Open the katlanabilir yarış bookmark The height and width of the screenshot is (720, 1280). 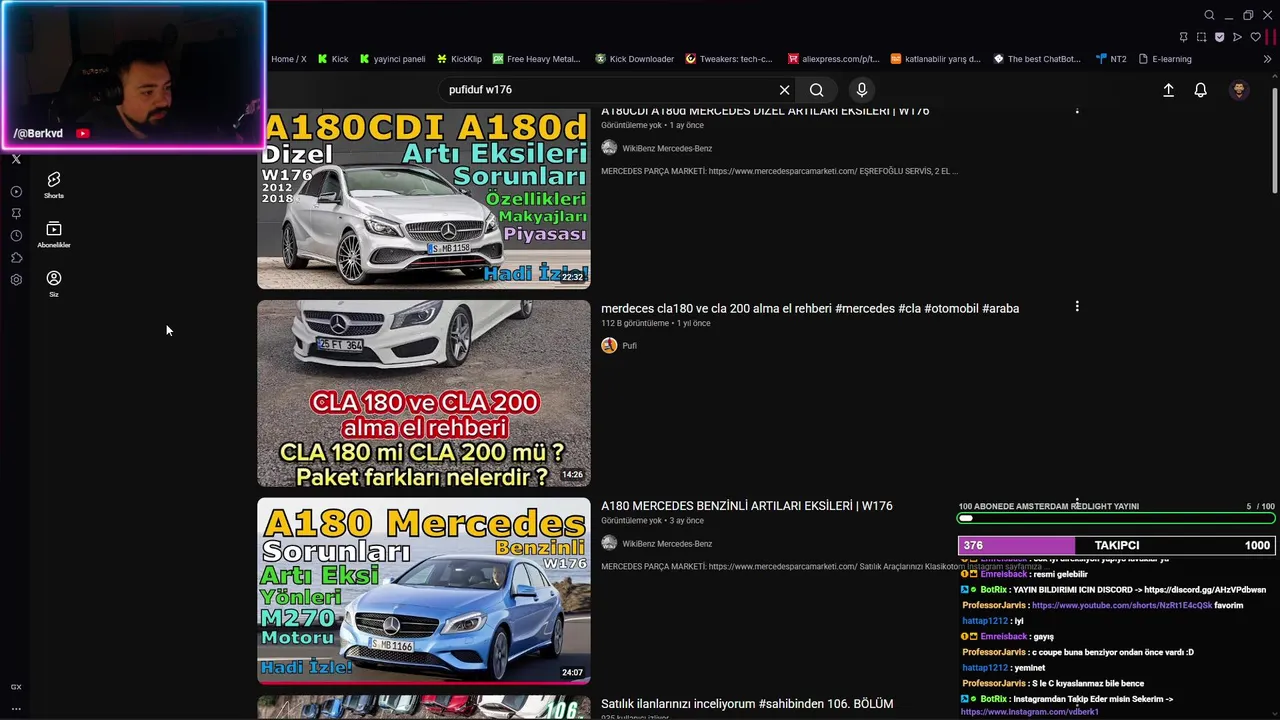(x=935, y=59)
